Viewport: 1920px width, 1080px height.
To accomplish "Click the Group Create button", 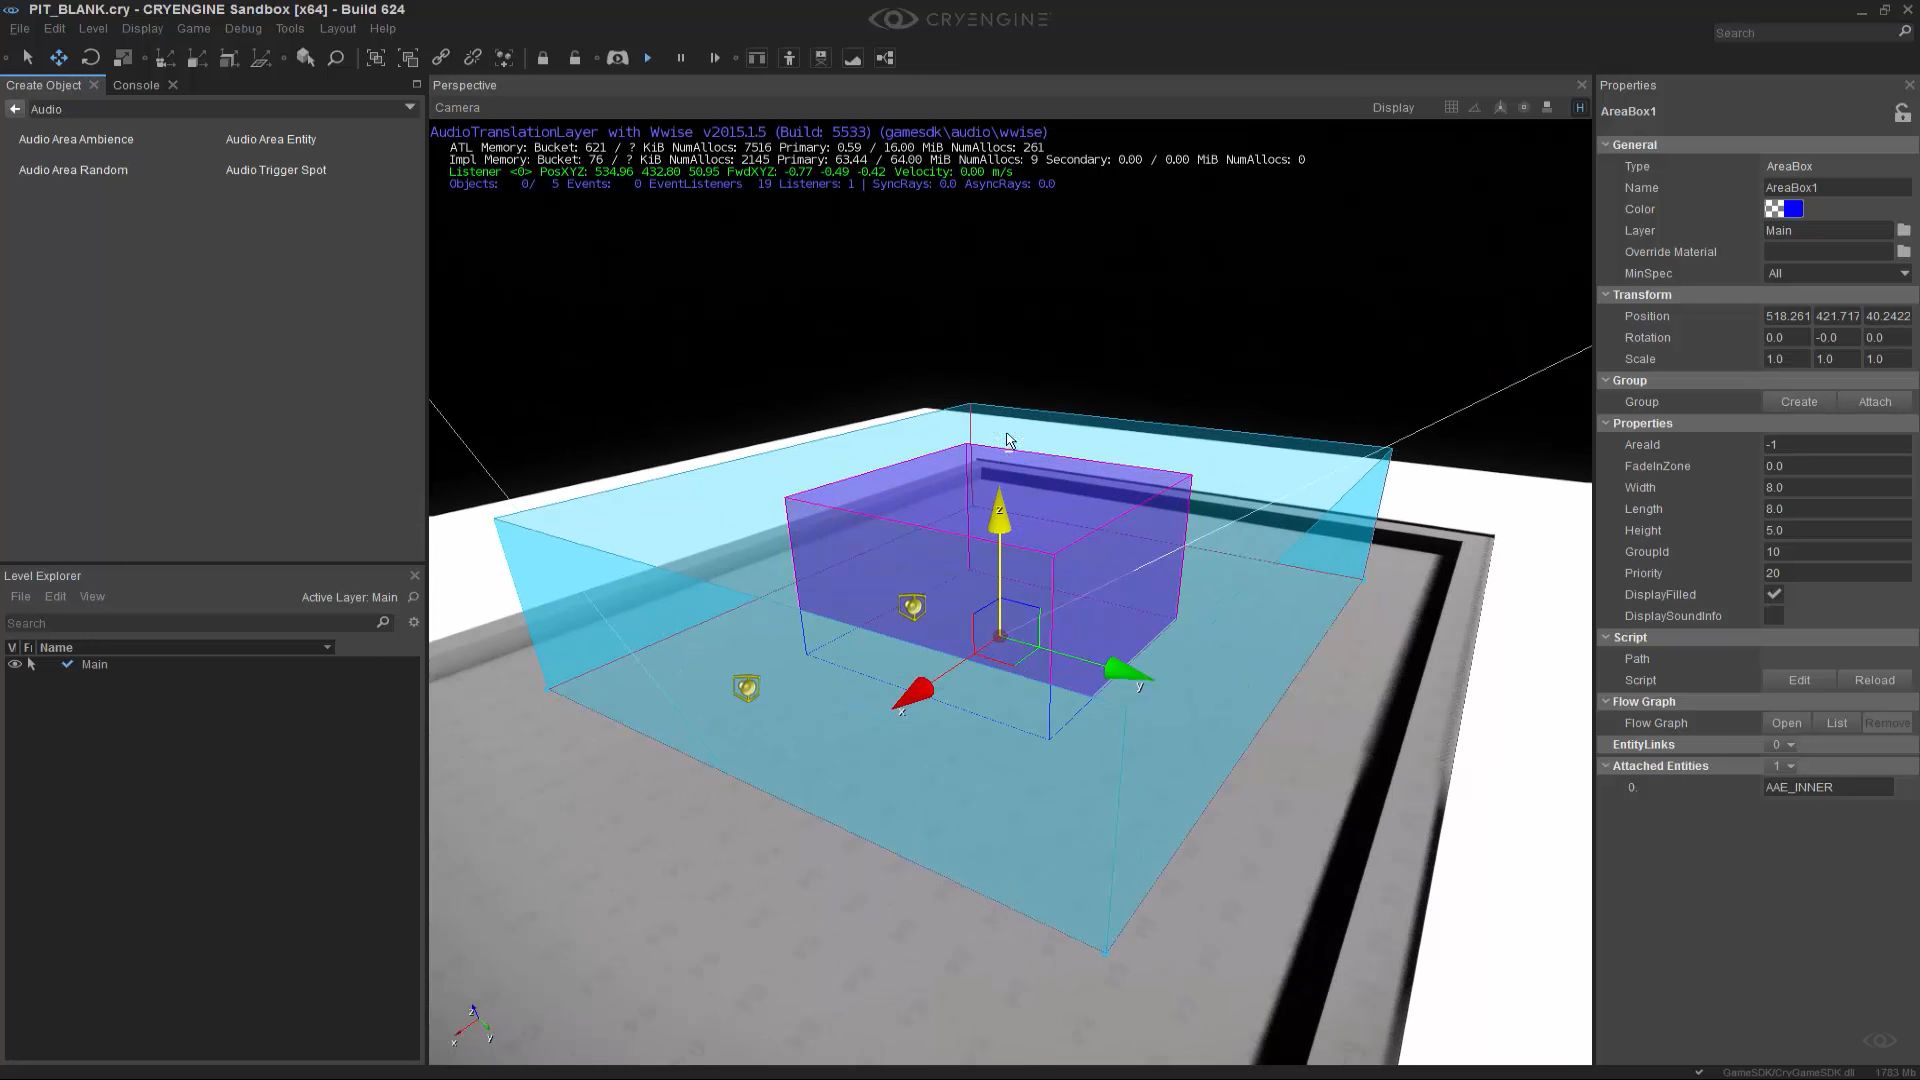I will 1798,402.
